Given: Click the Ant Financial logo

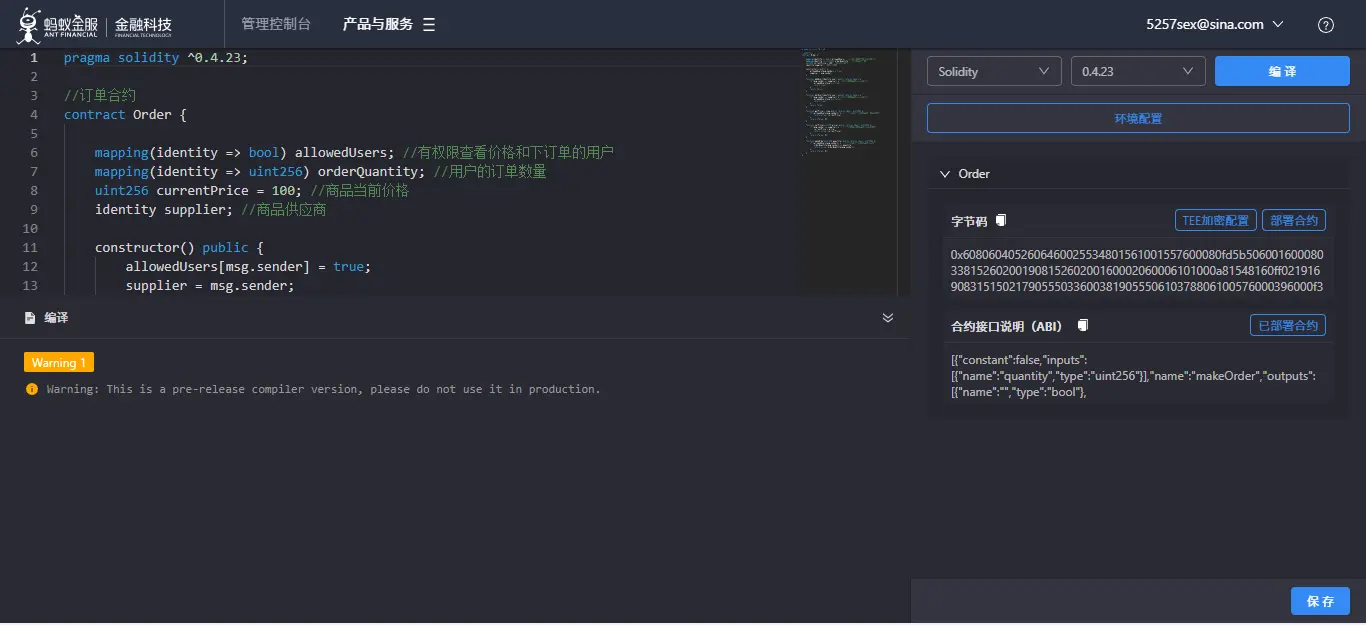Looking at the screenshot, I should [96, 24].
